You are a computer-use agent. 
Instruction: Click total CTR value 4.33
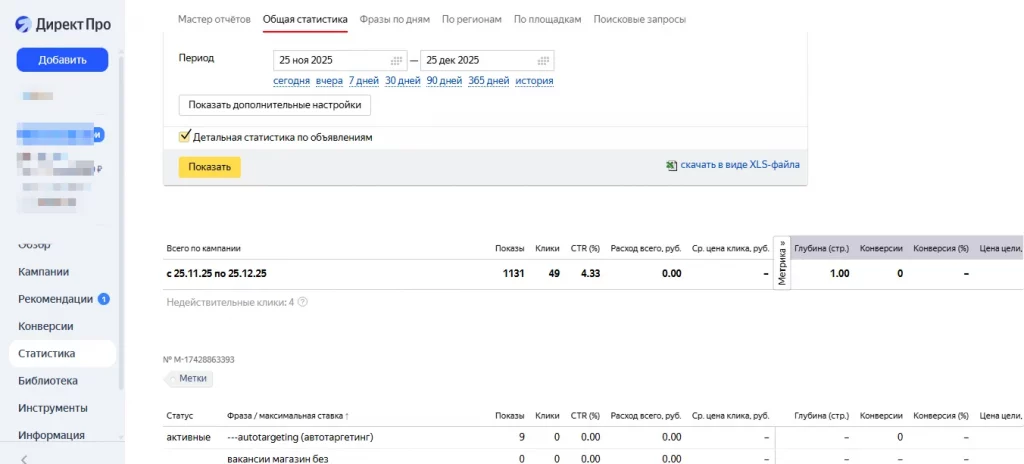[590, 274]
